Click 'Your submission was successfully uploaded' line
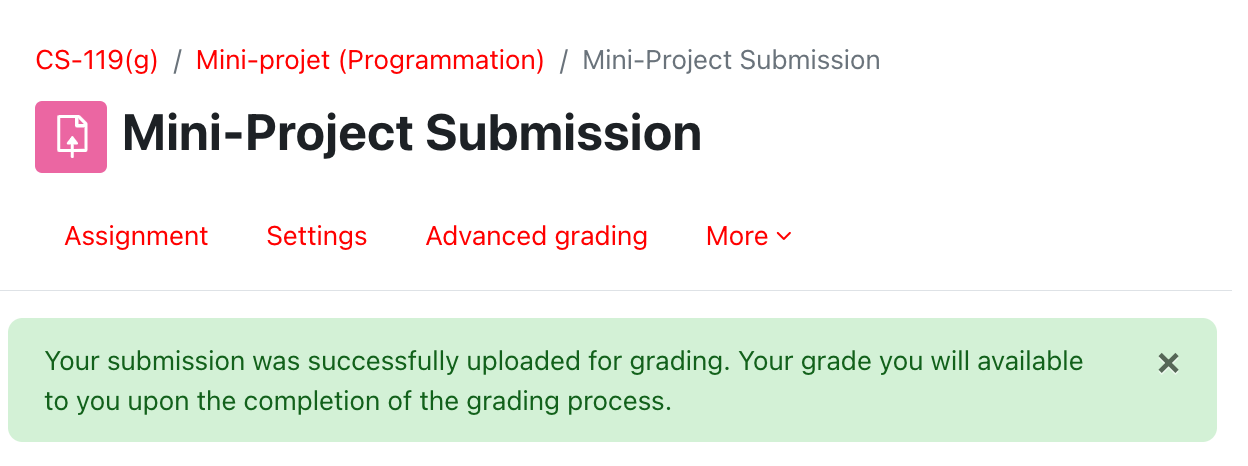The height and width of the screenshot is (466, 1248). [330, 361]
